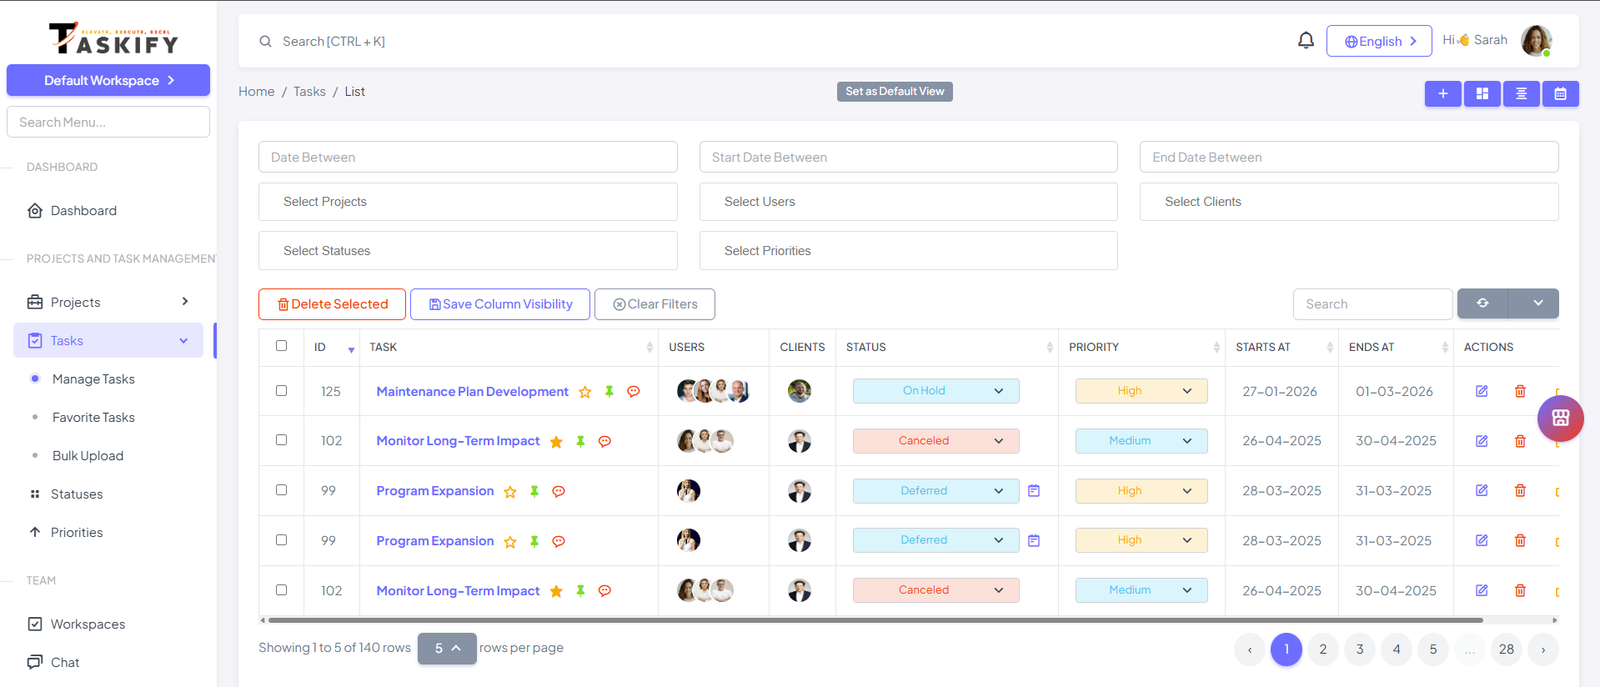The image size is (1600, 687).
Task: Open discussion icon for Maintenance Plan Development
Action: [633, 392]
